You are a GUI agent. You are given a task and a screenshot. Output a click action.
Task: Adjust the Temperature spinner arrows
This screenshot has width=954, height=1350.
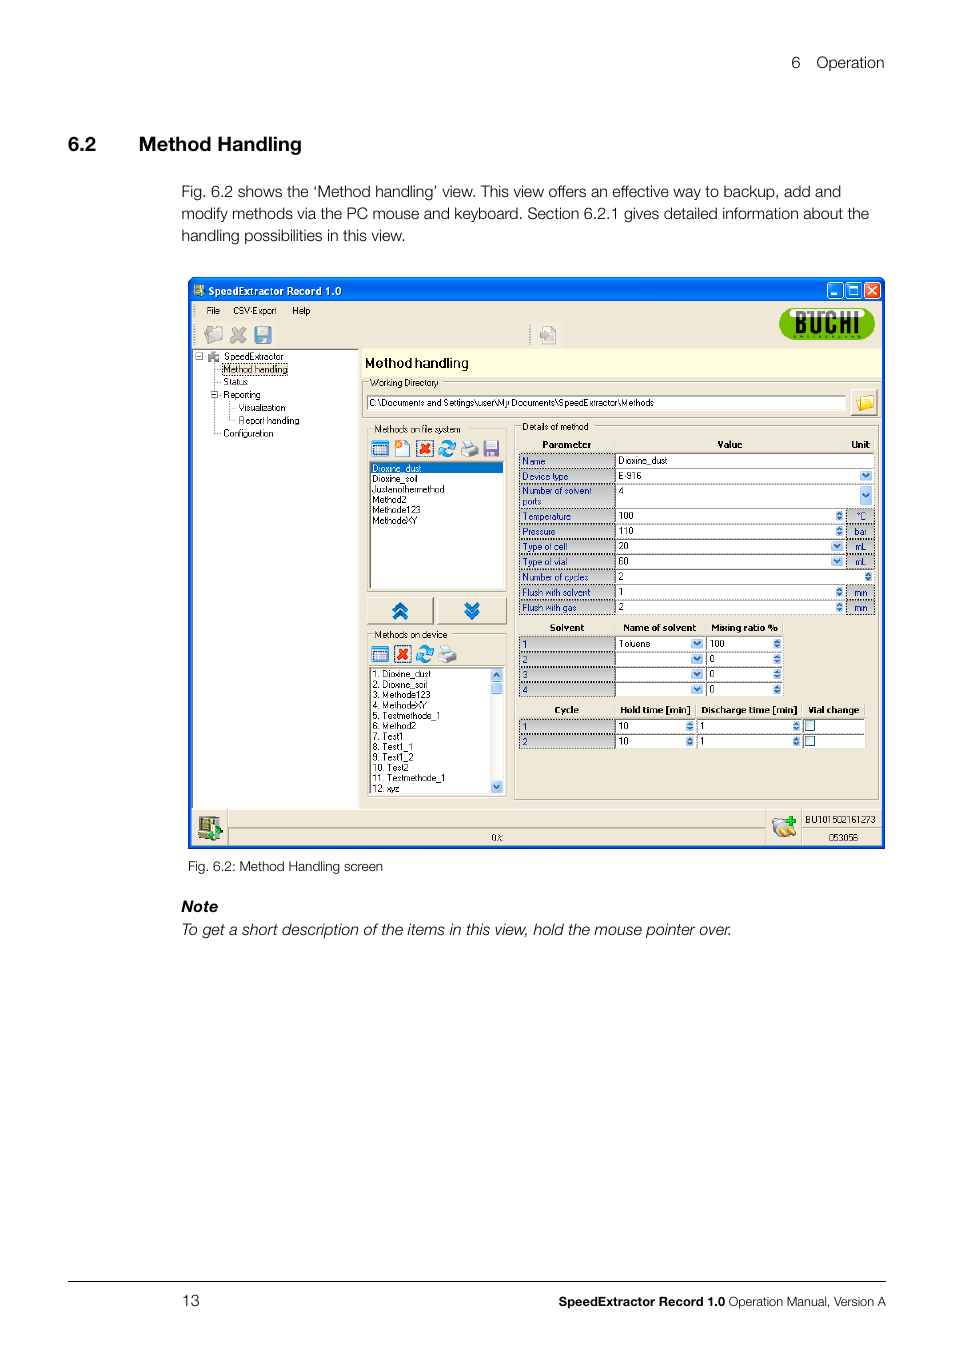click(x=839, y=516)
